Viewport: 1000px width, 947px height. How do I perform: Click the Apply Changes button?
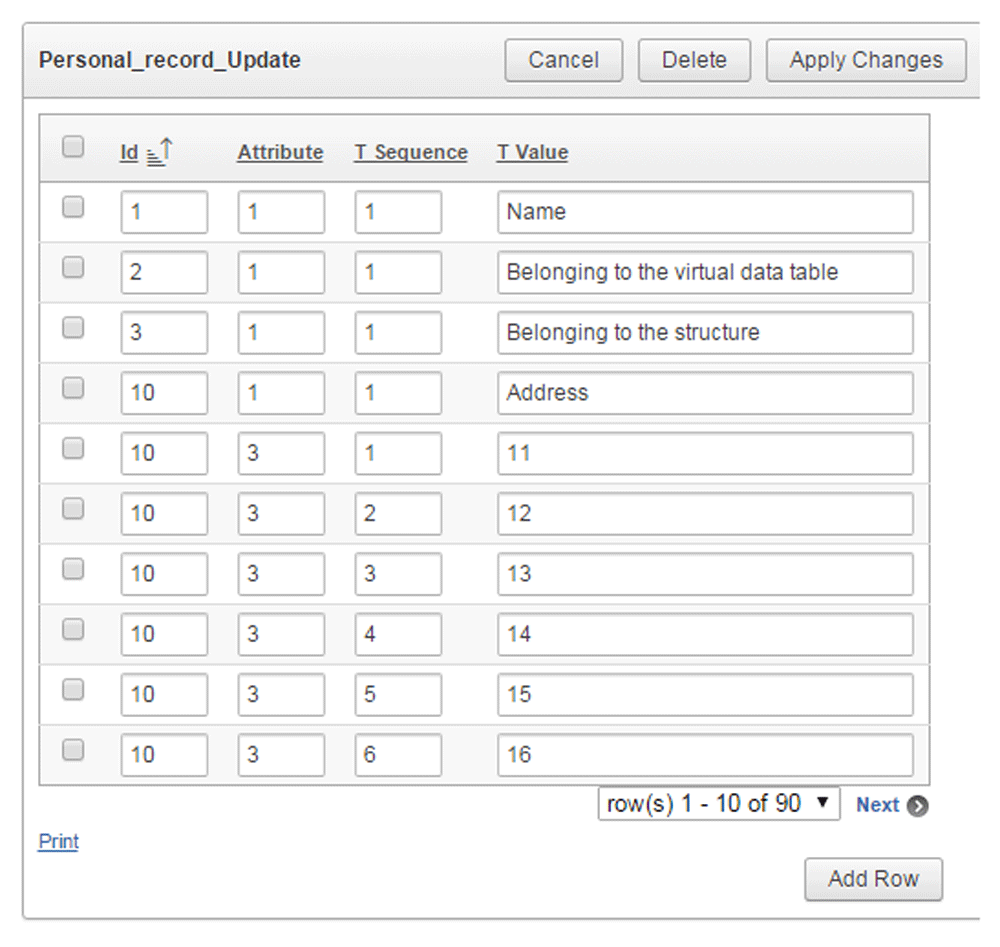pos(866,60)
